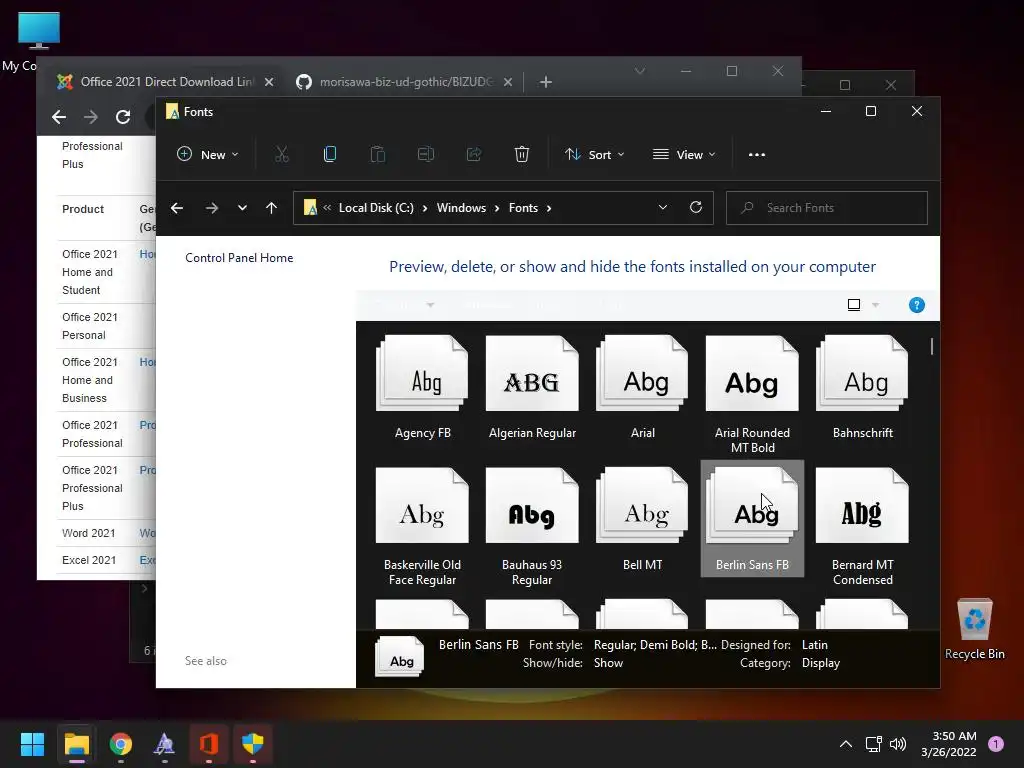This screenshot has width=1024, height=768.
Task: Select the Agency FB font
Action: (423, 388)
